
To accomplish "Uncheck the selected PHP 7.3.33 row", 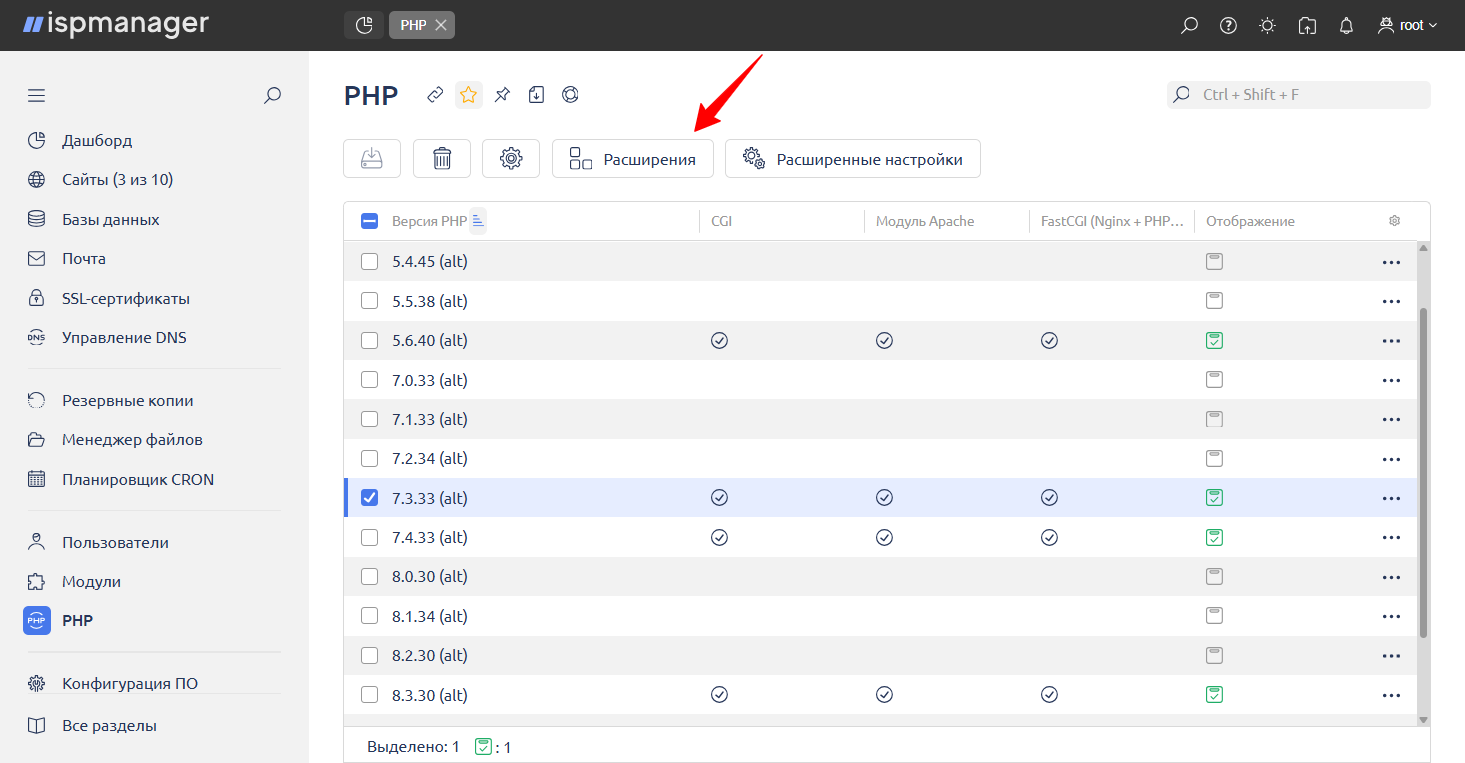I will coord(369,497).
